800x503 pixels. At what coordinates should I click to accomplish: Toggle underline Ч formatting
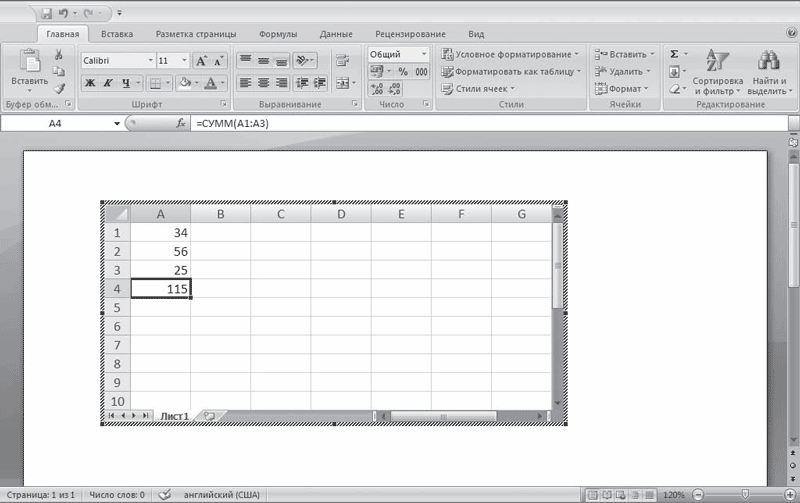(x=126, y=83)
